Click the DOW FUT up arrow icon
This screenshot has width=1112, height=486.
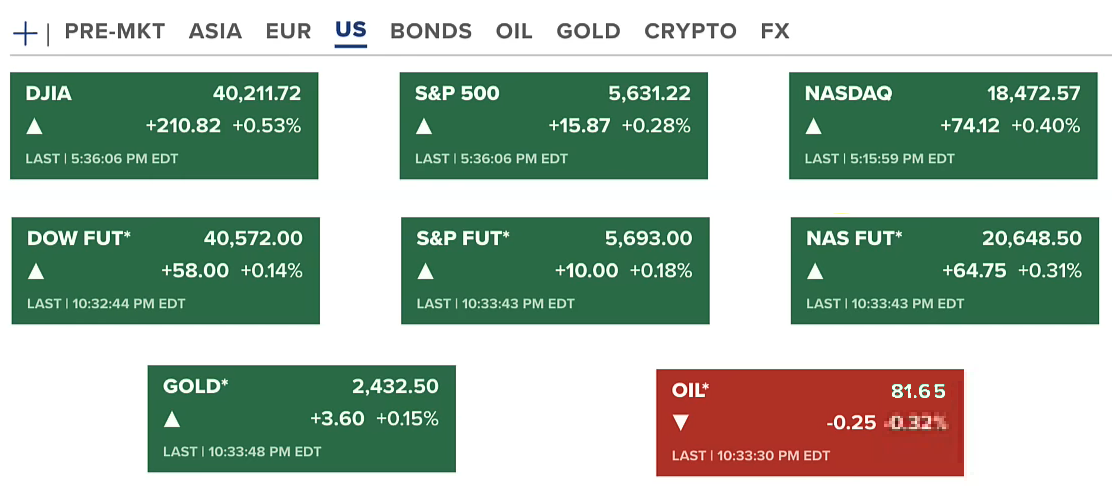pos(36,271)
